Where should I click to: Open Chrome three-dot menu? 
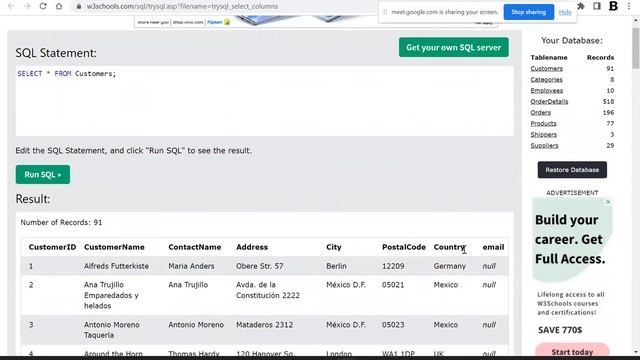click(x=629, y=6)
